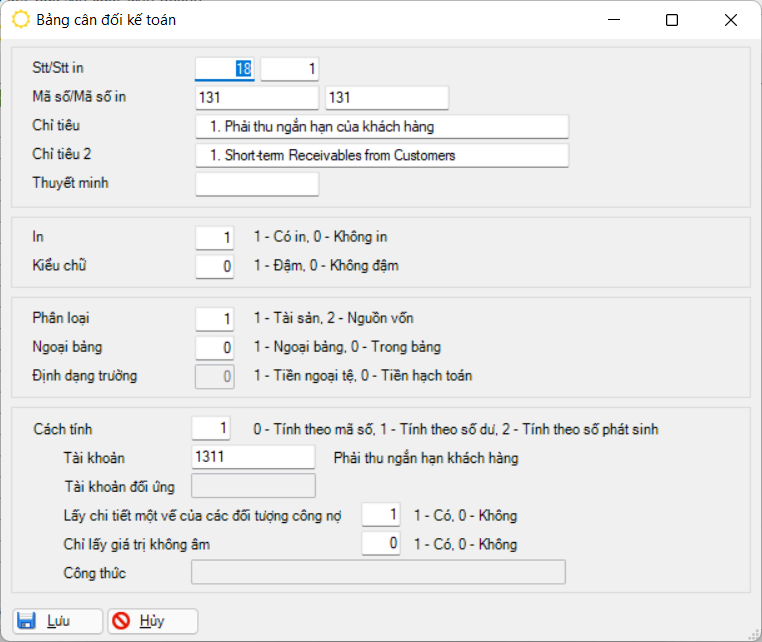Minimize the dialog window

(613, 20)
